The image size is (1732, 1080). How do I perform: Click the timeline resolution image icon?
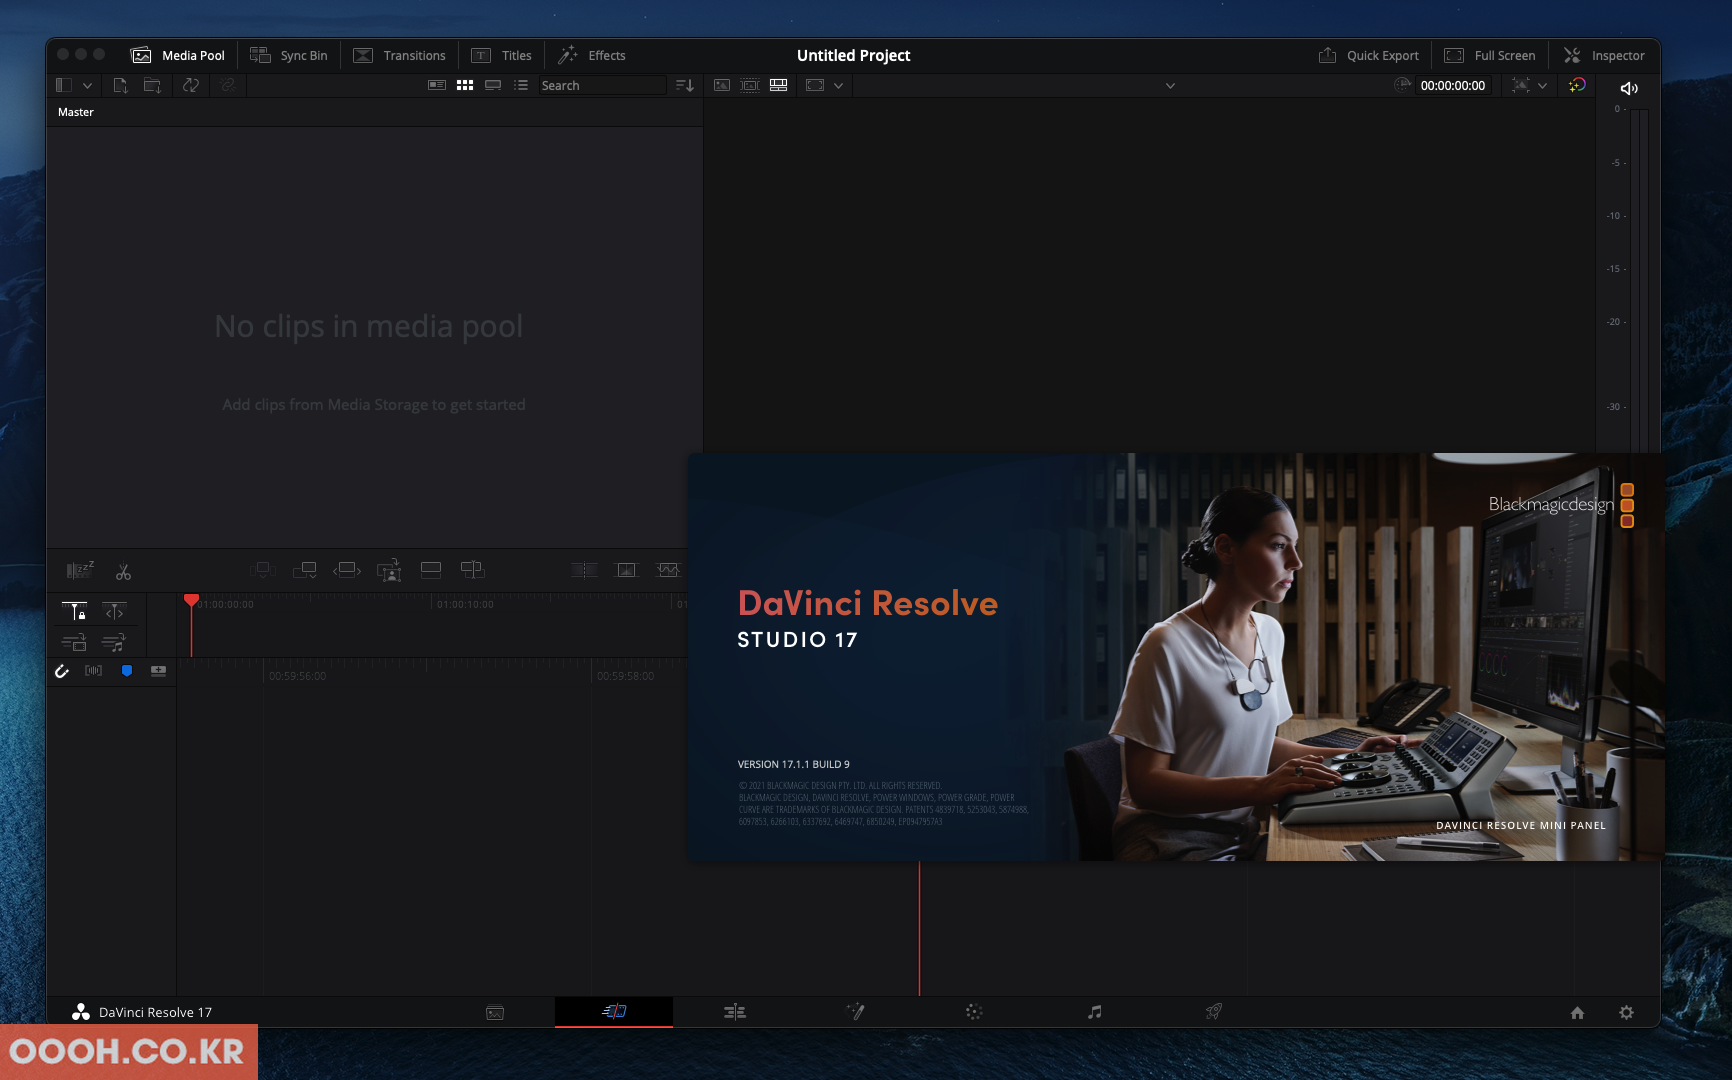click(x=1520, y=86)
